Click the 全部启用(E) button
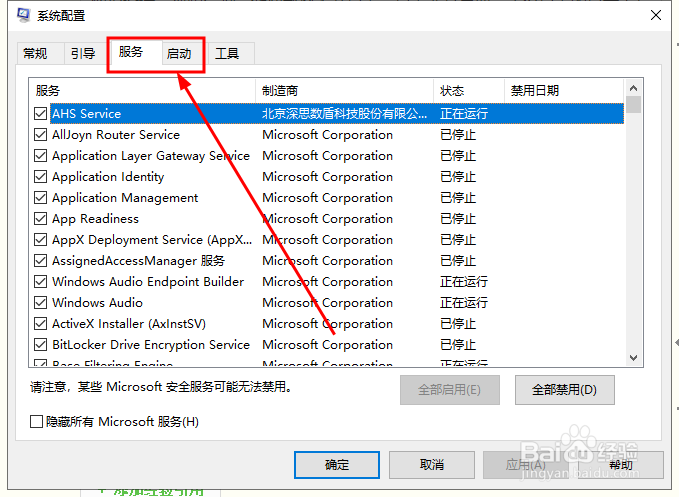 point(449,390)
